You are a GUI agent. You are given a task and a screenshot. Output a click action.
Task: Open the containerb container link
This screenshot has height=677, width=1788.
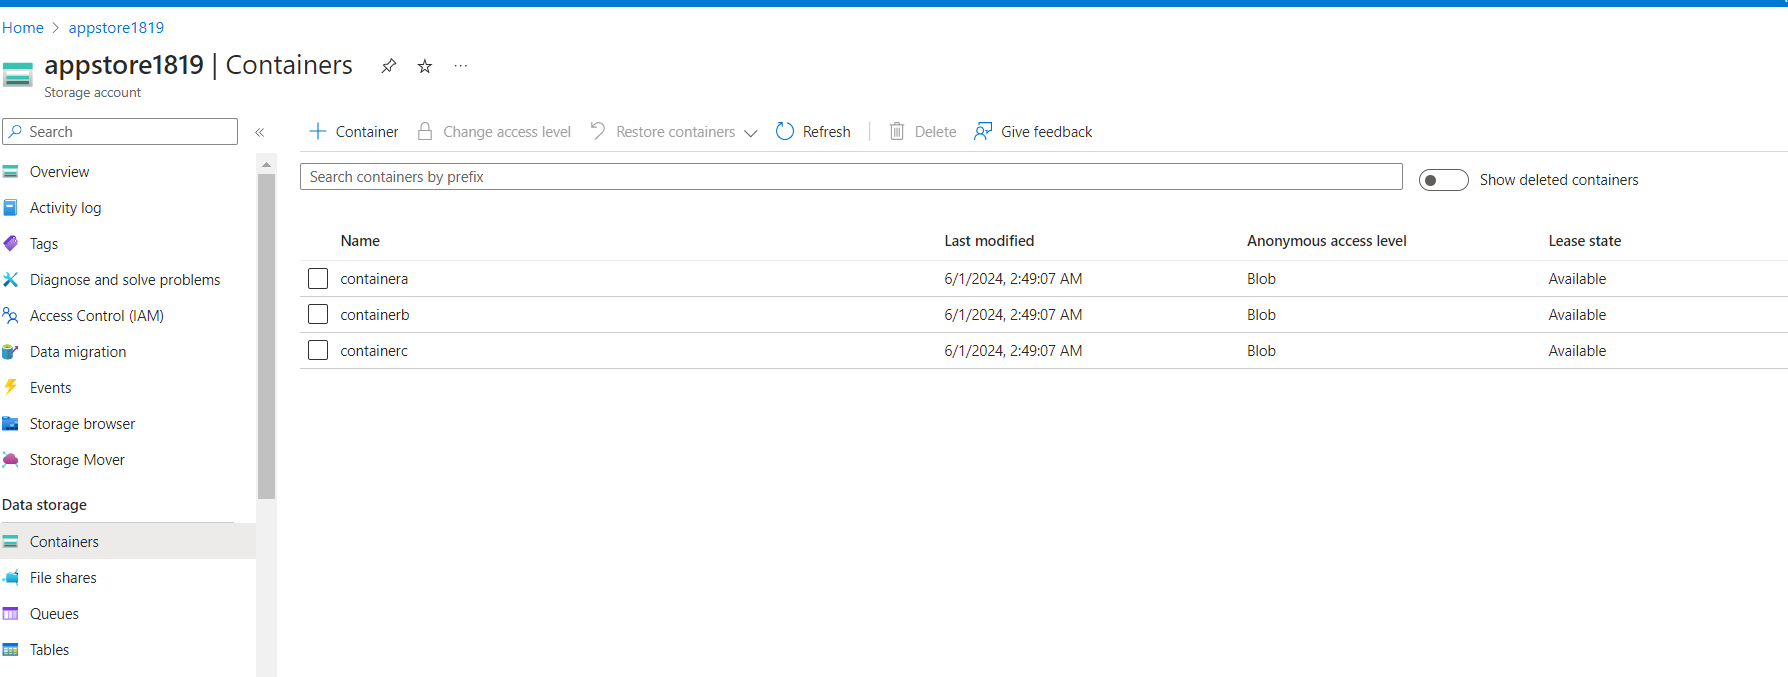[375, 315]
